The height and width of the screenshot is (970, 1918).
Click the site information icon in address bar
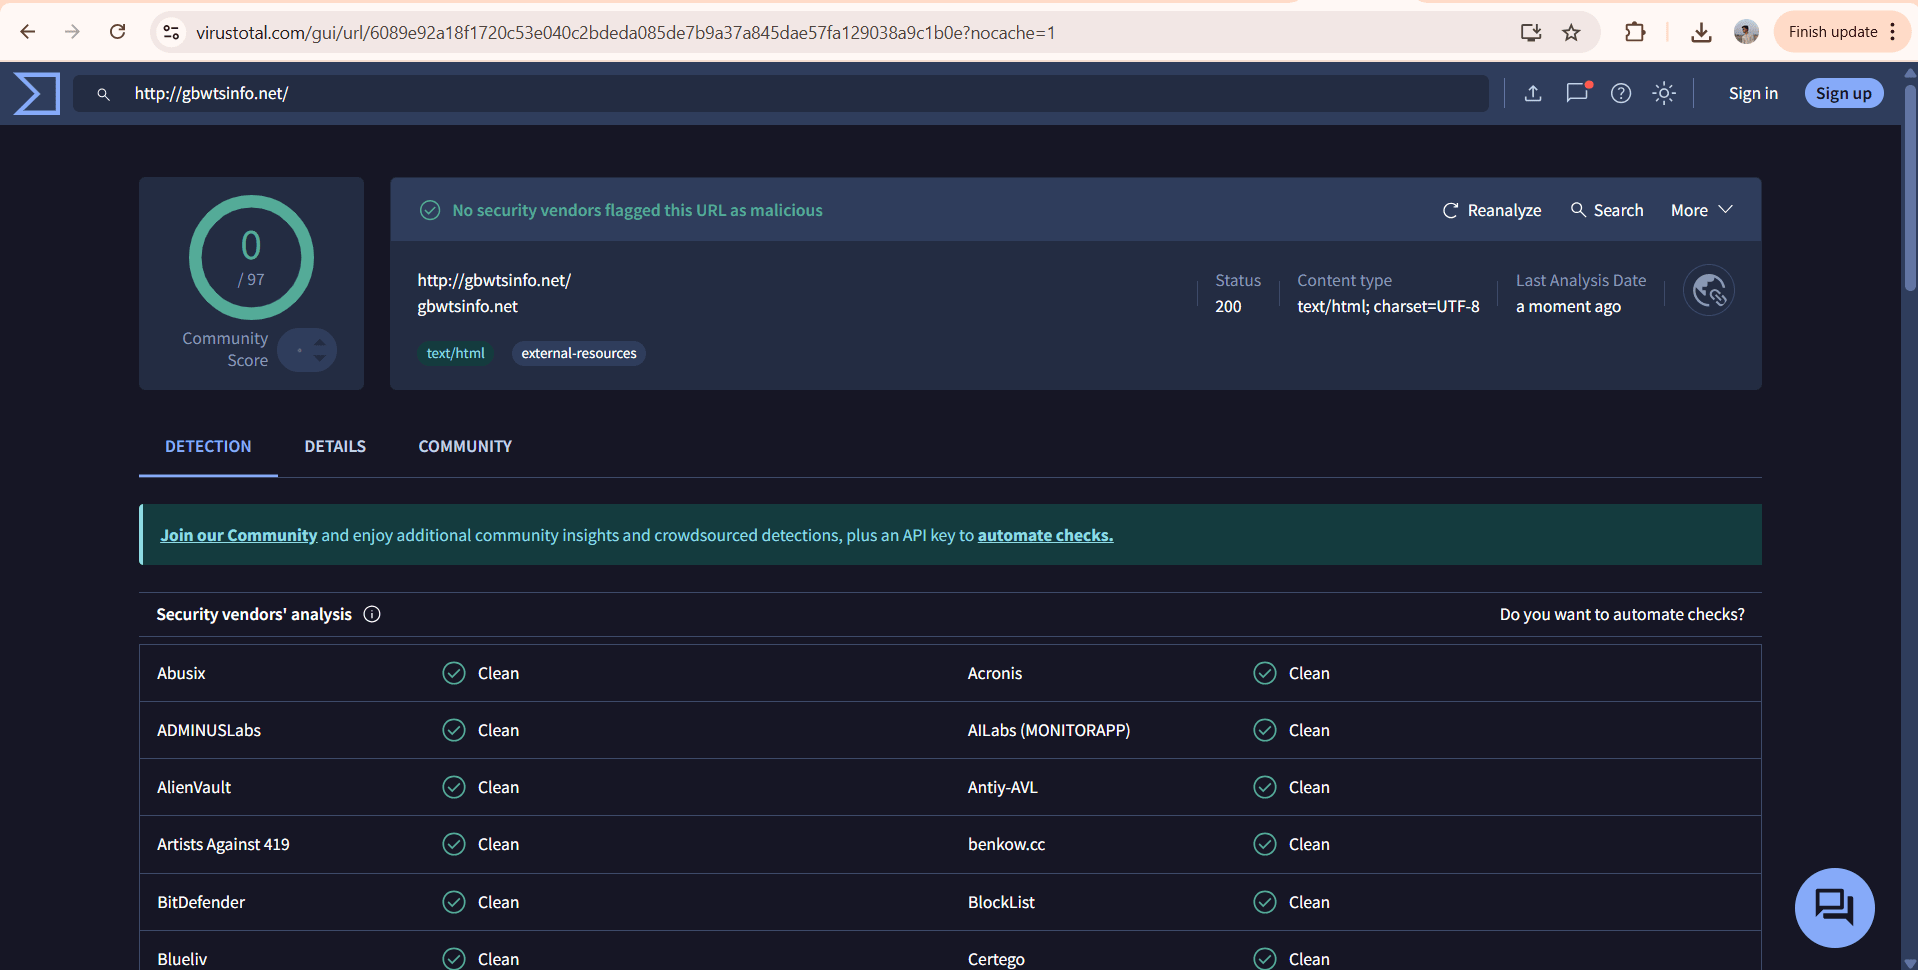pos(172,33)
